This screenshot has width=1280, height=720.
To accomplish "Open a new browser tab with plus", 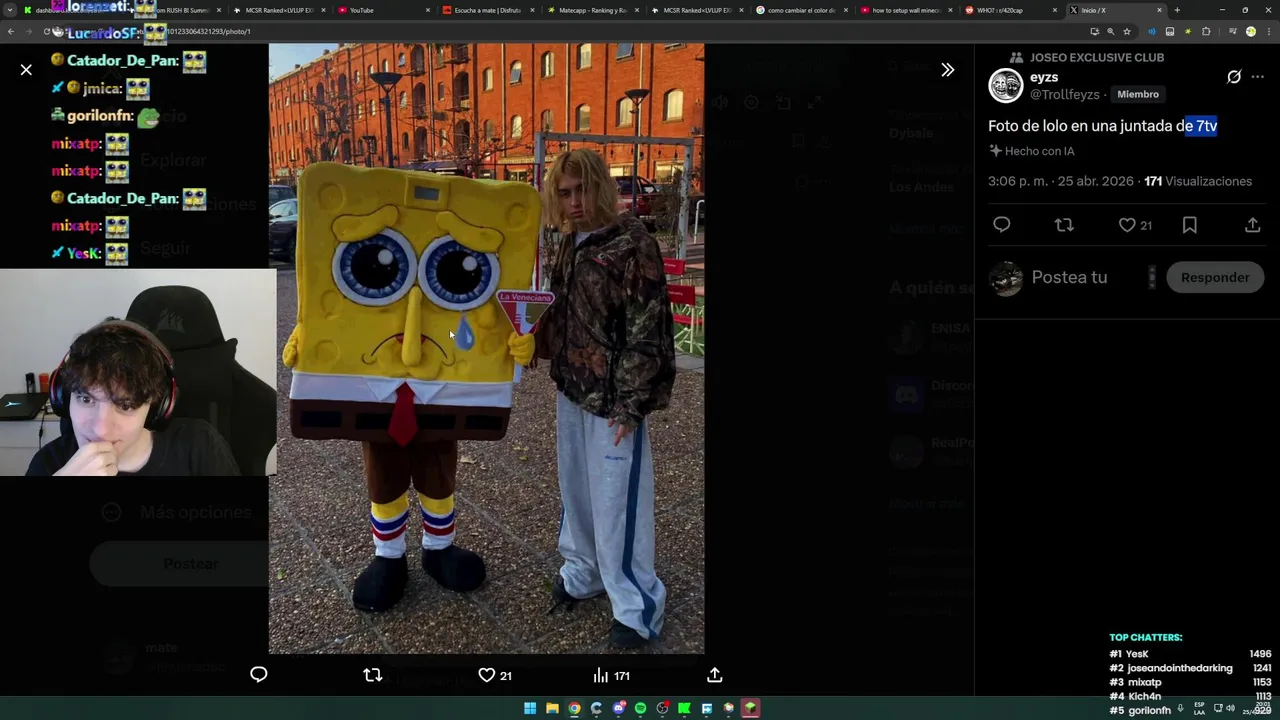I will (x=1177, y=10).
